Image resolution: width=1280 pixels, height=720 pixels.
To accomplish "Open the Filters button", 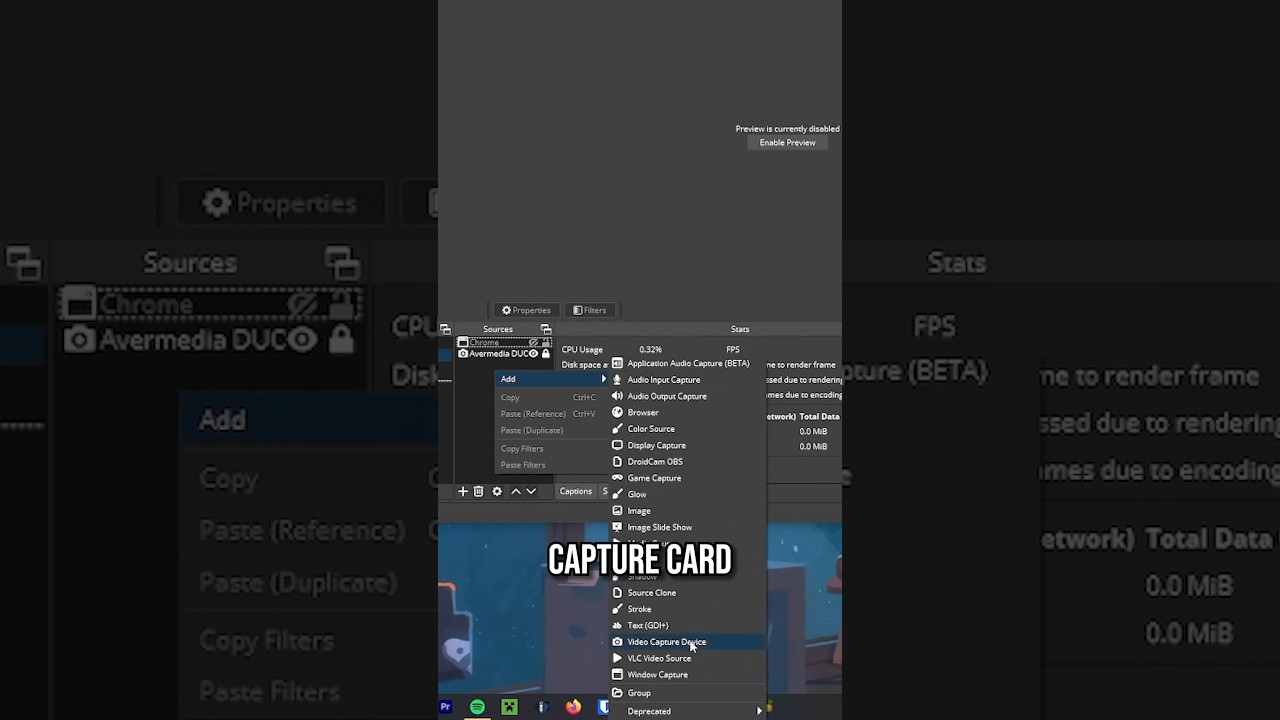I will point(589,310).
